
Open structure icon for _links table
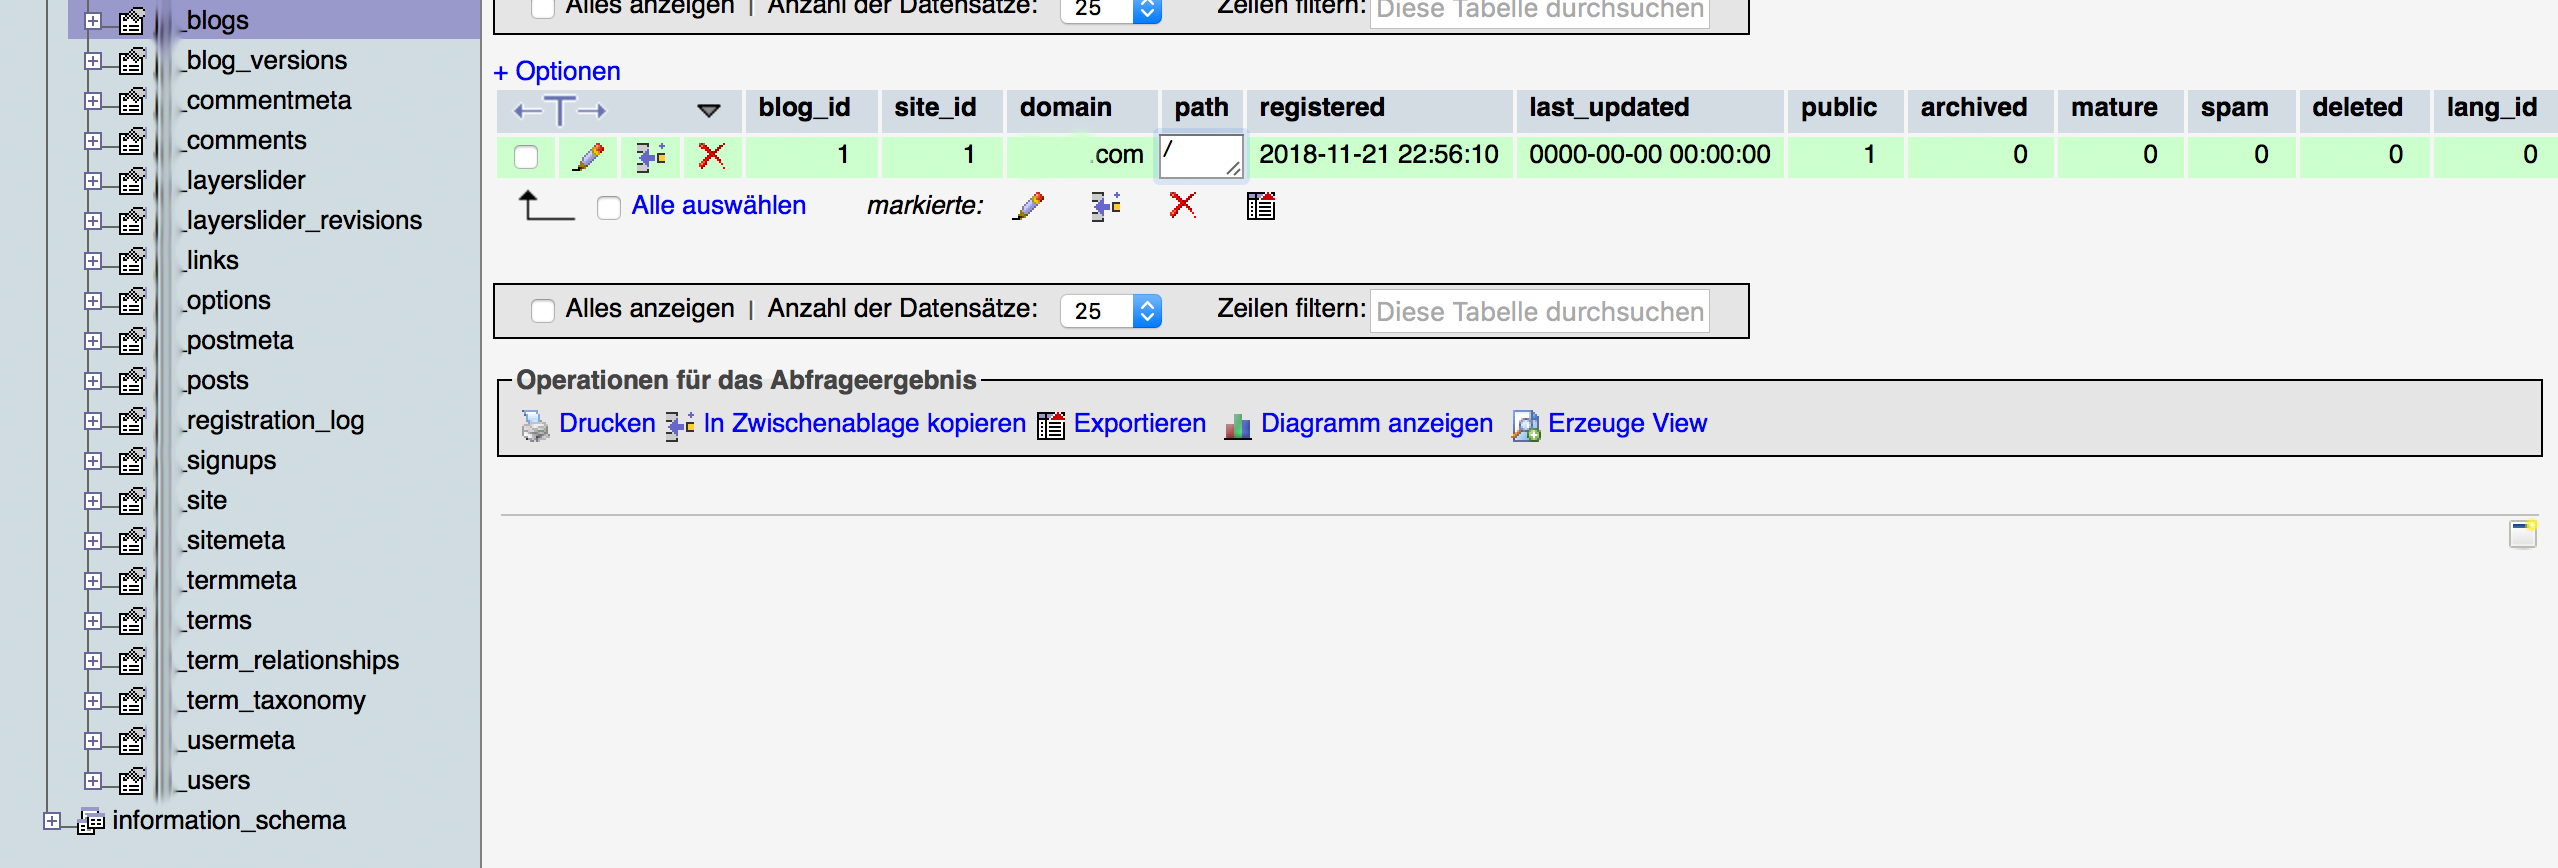(132, 261)
